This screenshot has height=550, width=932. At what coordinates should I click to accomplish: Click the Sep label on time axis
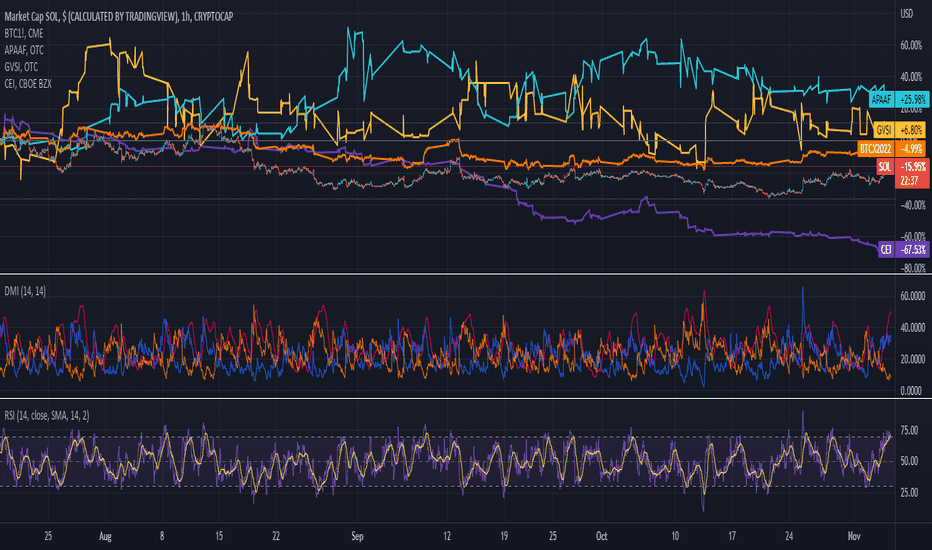click(x=357, y=536)
